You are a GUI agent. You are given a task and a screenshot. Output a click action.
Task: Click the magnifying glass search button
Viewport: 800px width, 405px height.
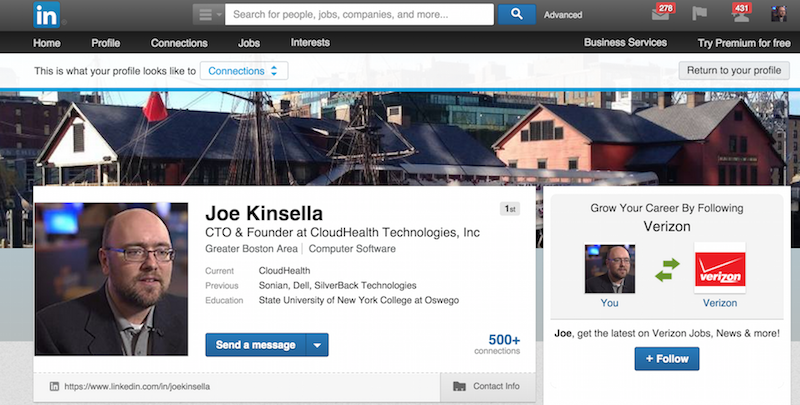click(x=516, y=14)
